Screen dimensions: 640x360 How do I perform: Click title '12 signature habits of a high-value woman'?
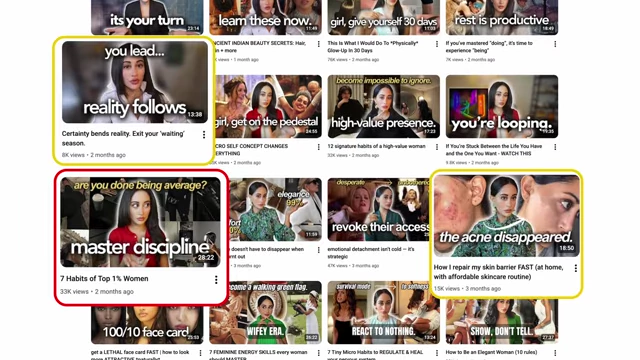click(376, 146)
